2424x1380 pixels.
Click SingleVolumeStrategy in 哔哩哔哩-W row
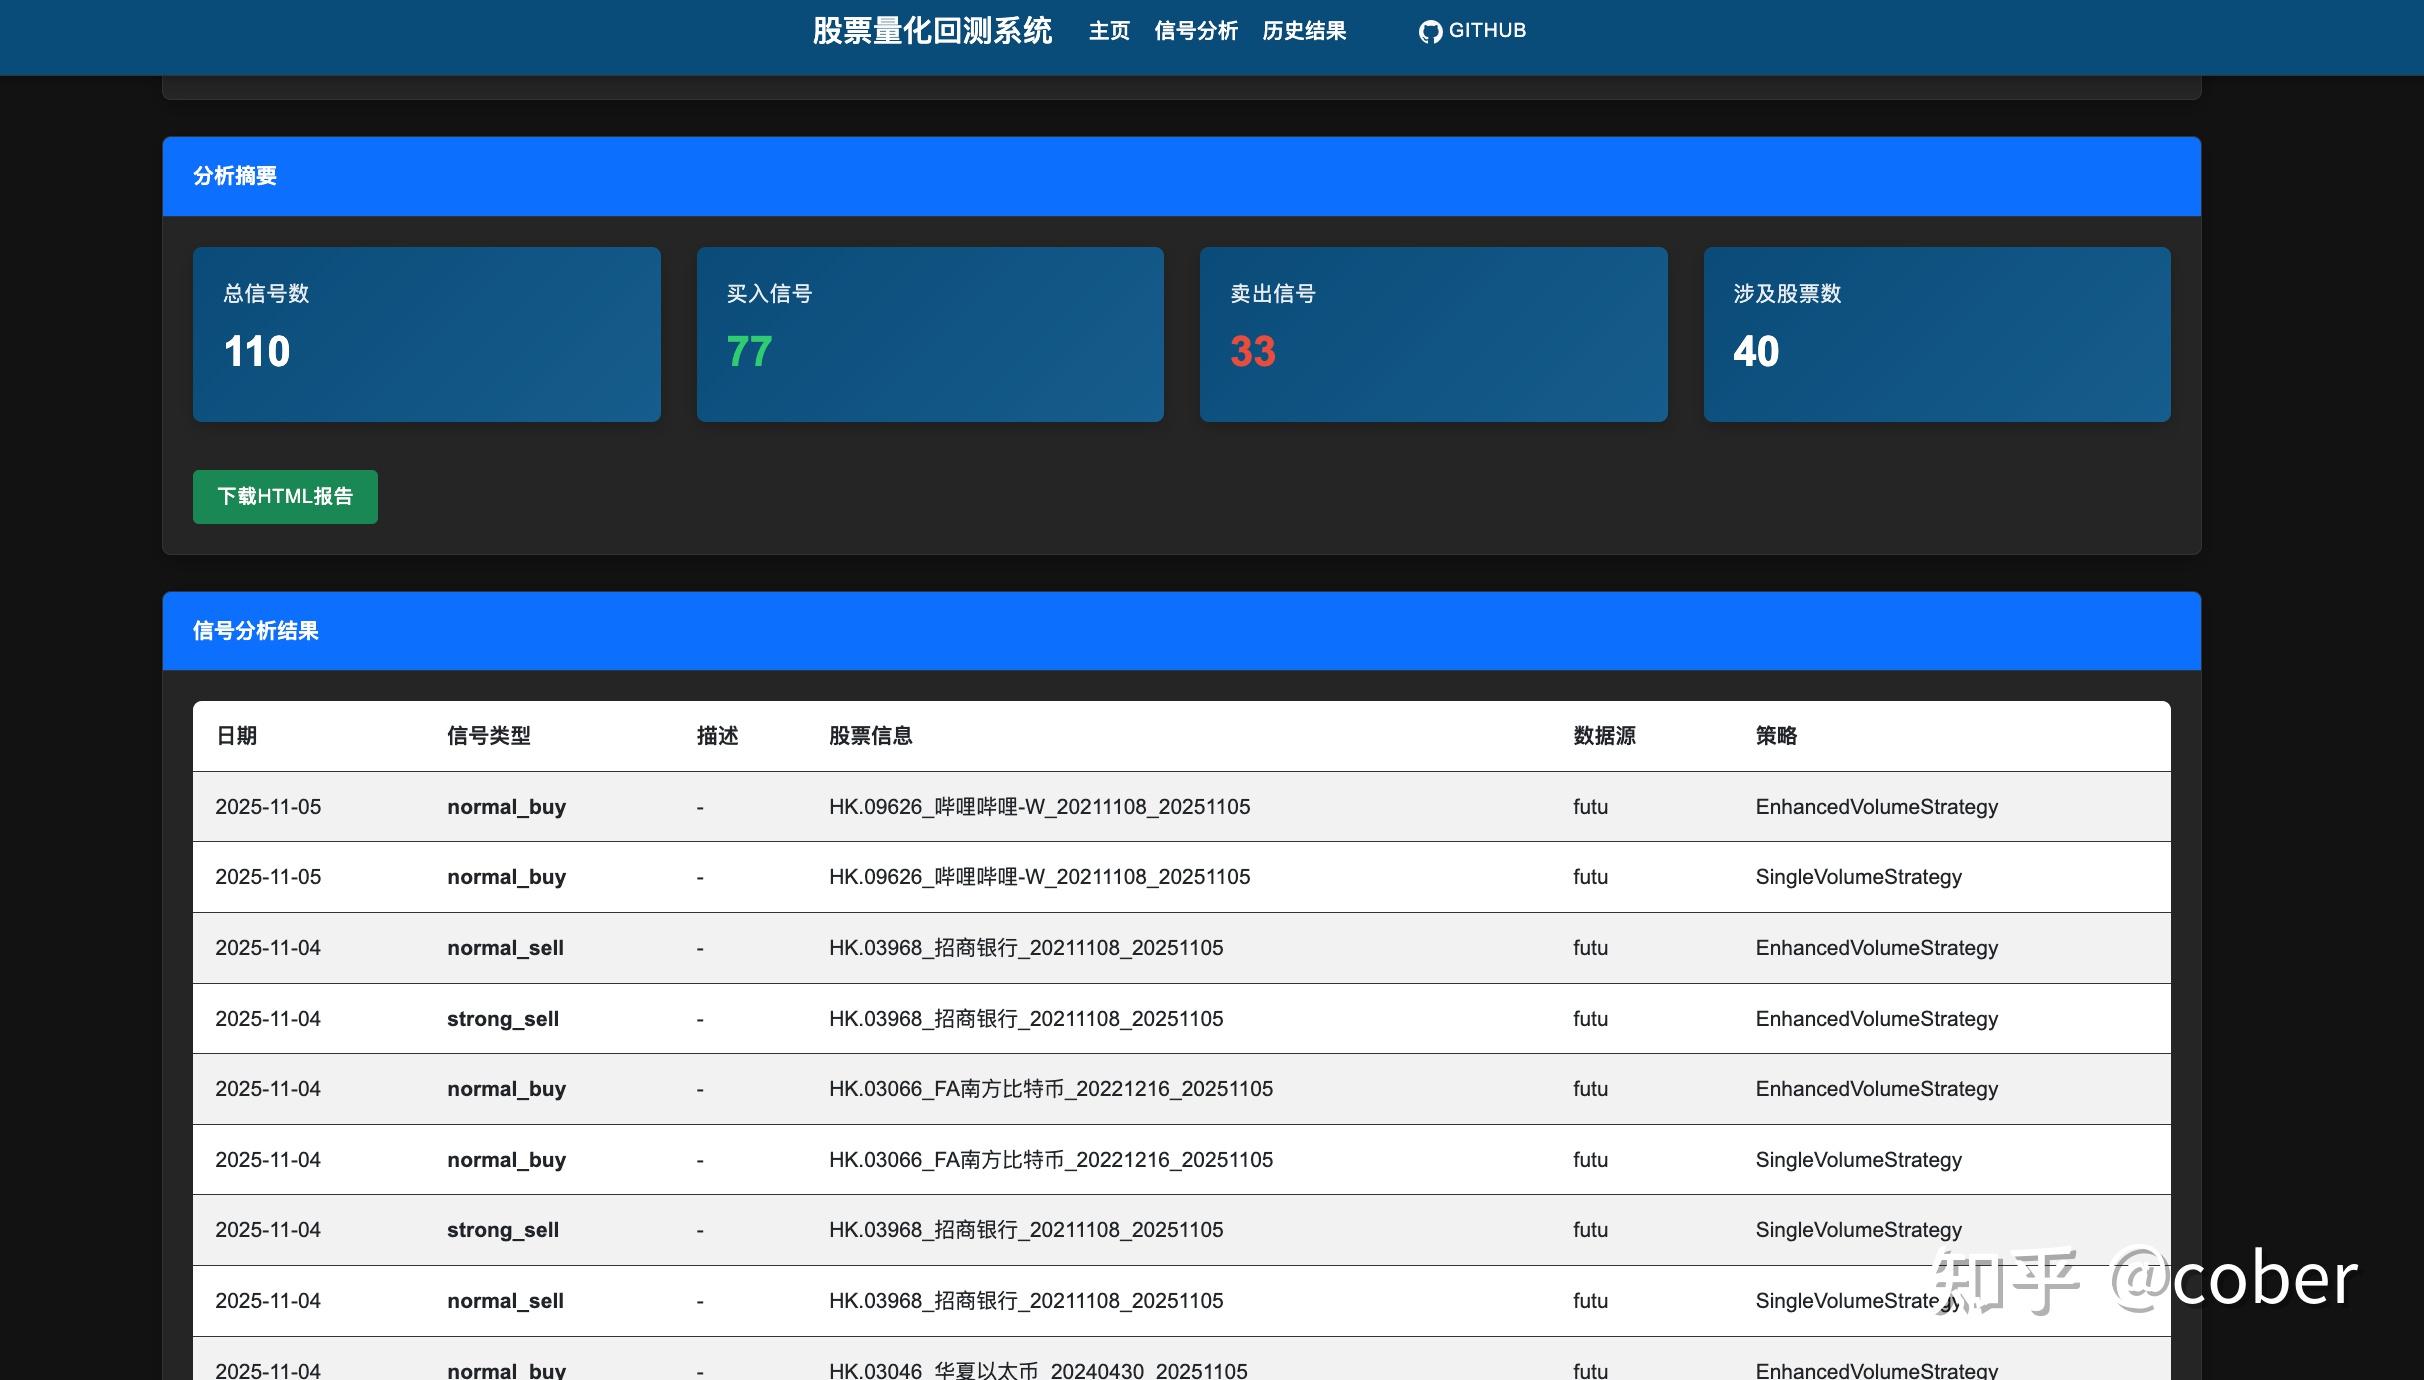[1859, 877]
